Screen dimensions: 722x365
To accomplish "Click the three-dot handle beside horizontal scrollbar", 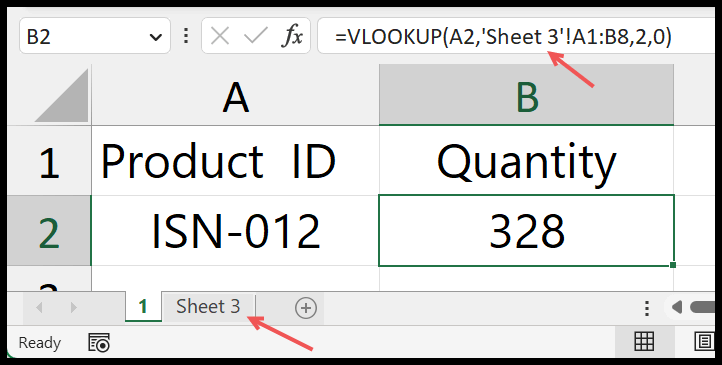I will click(647, 308).
